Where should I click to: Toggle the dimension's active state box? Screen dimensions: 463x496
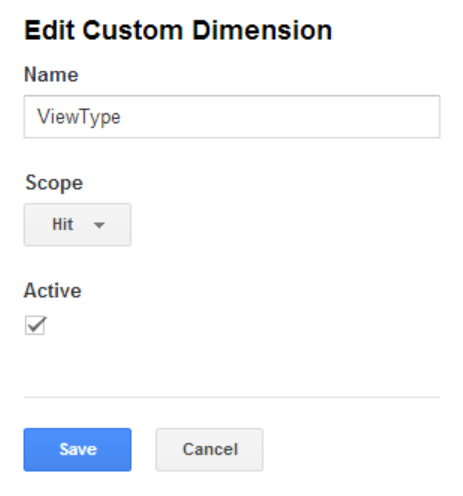pyautogui.click(x=35, y=325)
